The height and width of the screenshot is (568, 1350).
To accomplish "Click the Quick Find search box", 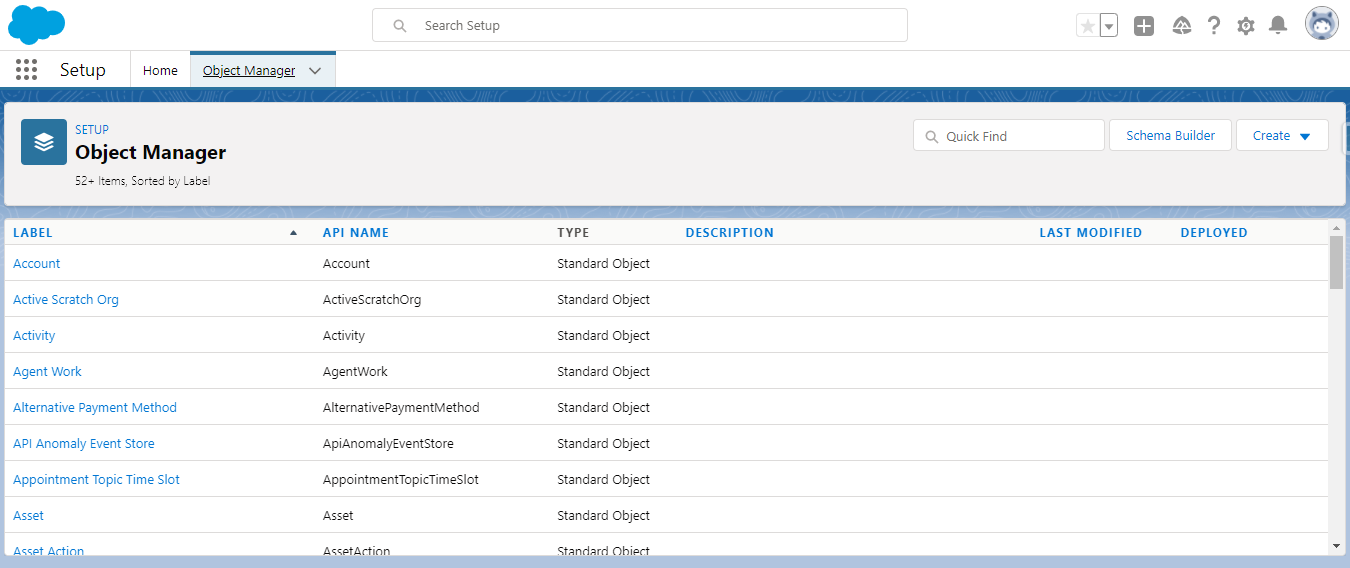I will [x=1009, y=136].
